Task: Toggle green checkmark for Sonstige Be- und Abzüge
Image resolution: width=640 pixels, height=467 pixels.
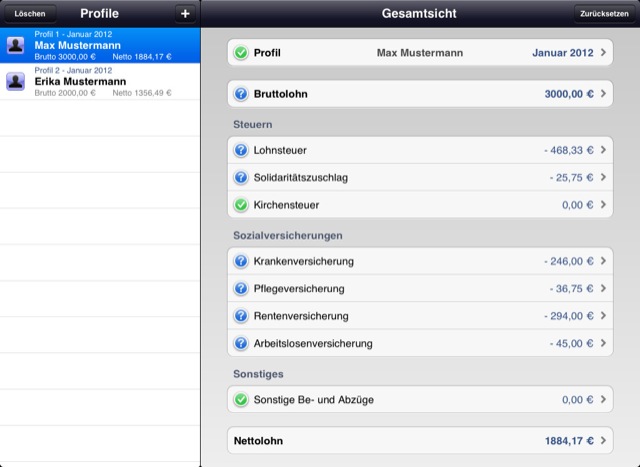Action: click(240, 400)
